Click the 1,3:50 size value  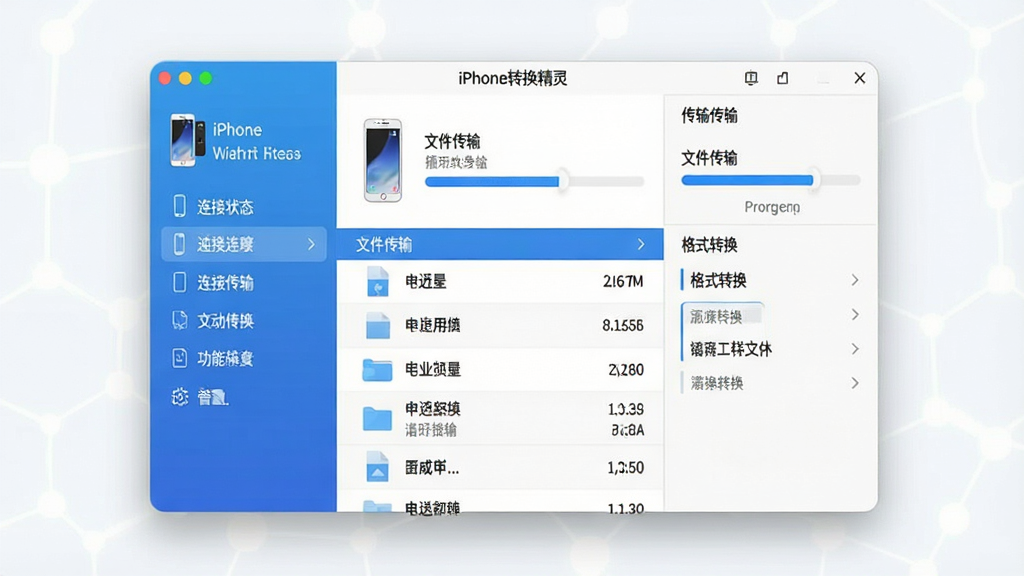[626, 468]
